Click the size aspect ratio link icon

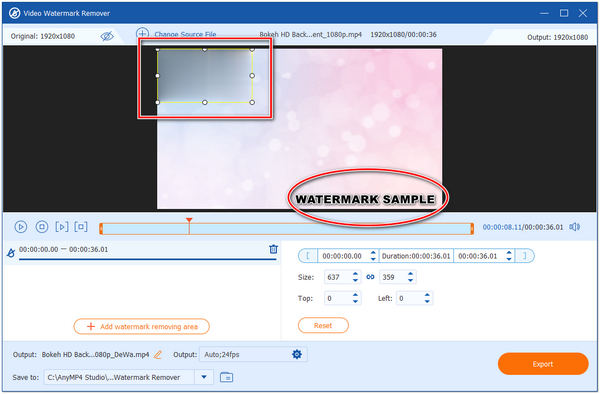pyautogui.click(x=370, y=277)
